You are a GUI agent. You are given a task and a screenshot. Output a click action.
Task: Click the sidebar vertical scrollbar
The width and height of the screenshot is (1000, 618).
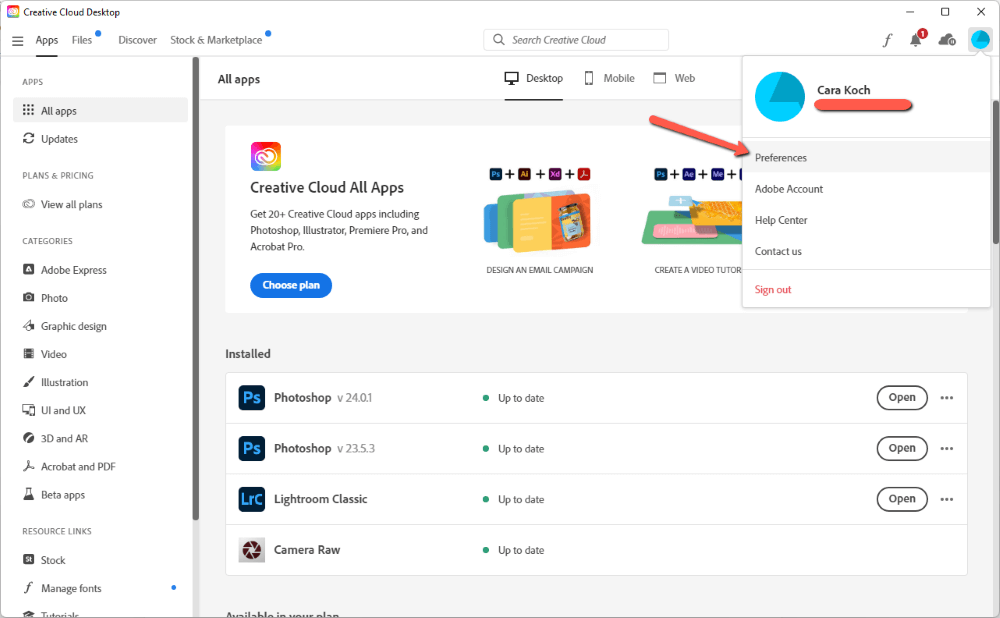[196, 287]
